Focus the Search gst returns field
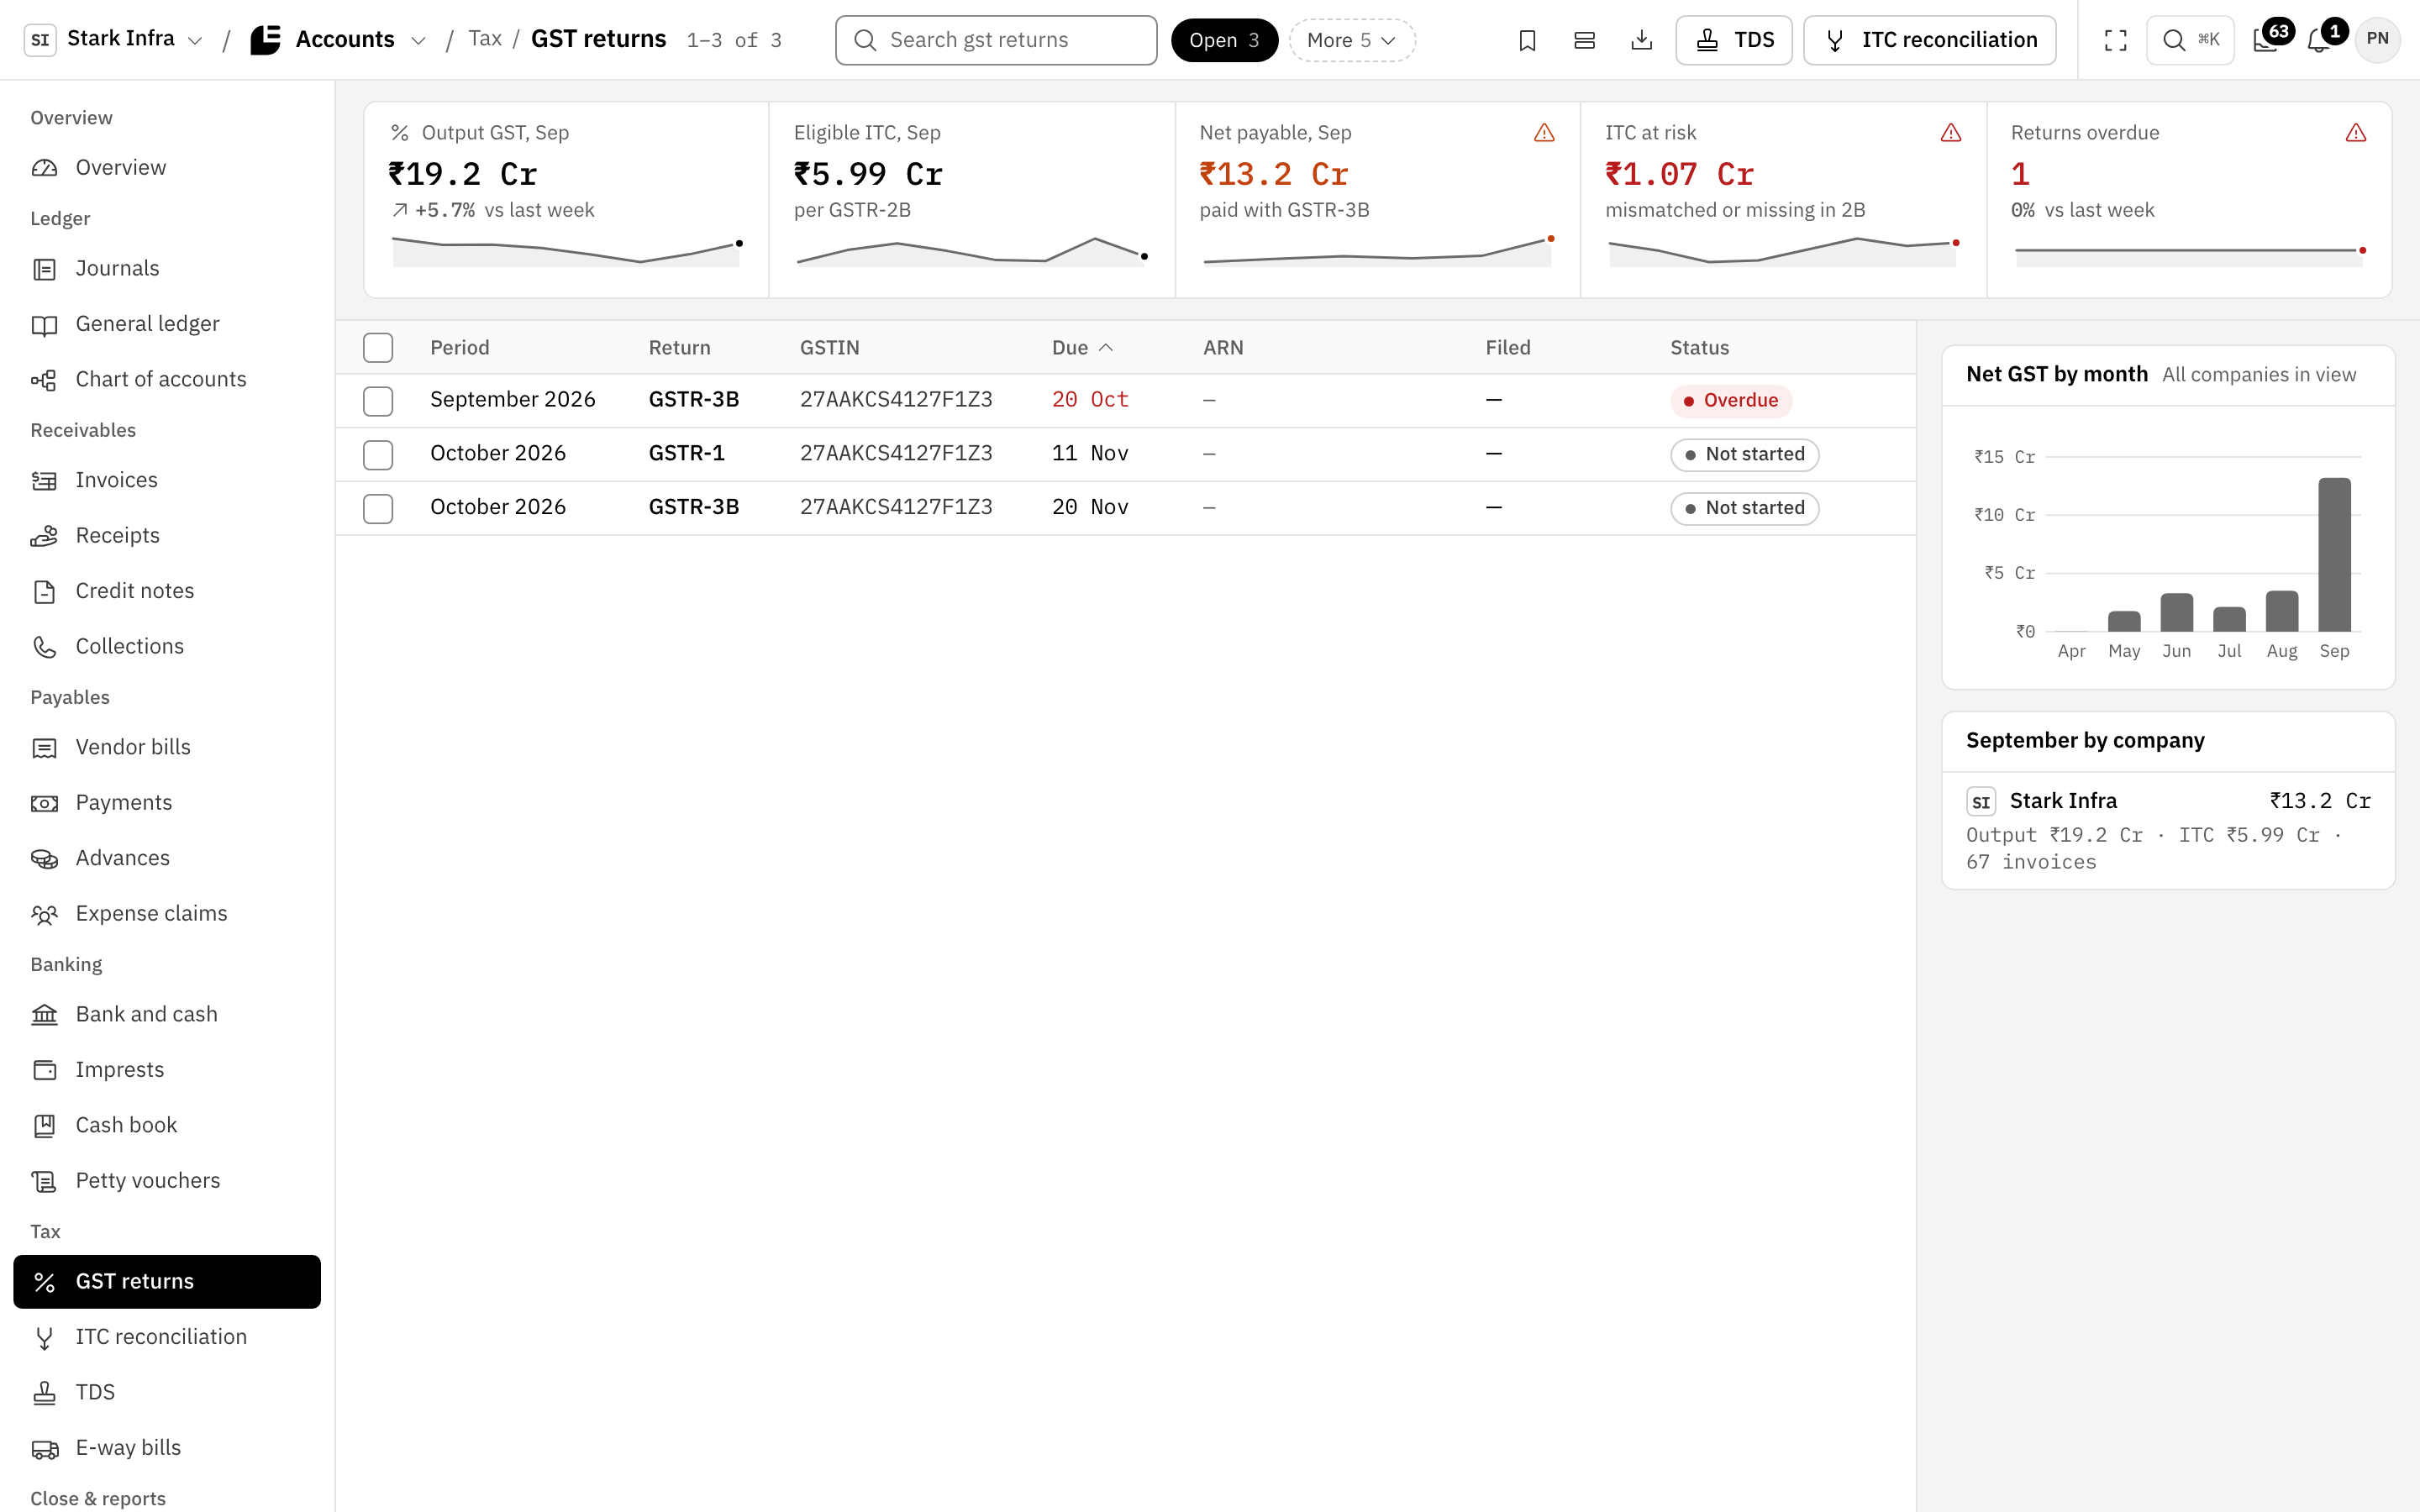2420x1512 pixels. click(x=996, y=40)
